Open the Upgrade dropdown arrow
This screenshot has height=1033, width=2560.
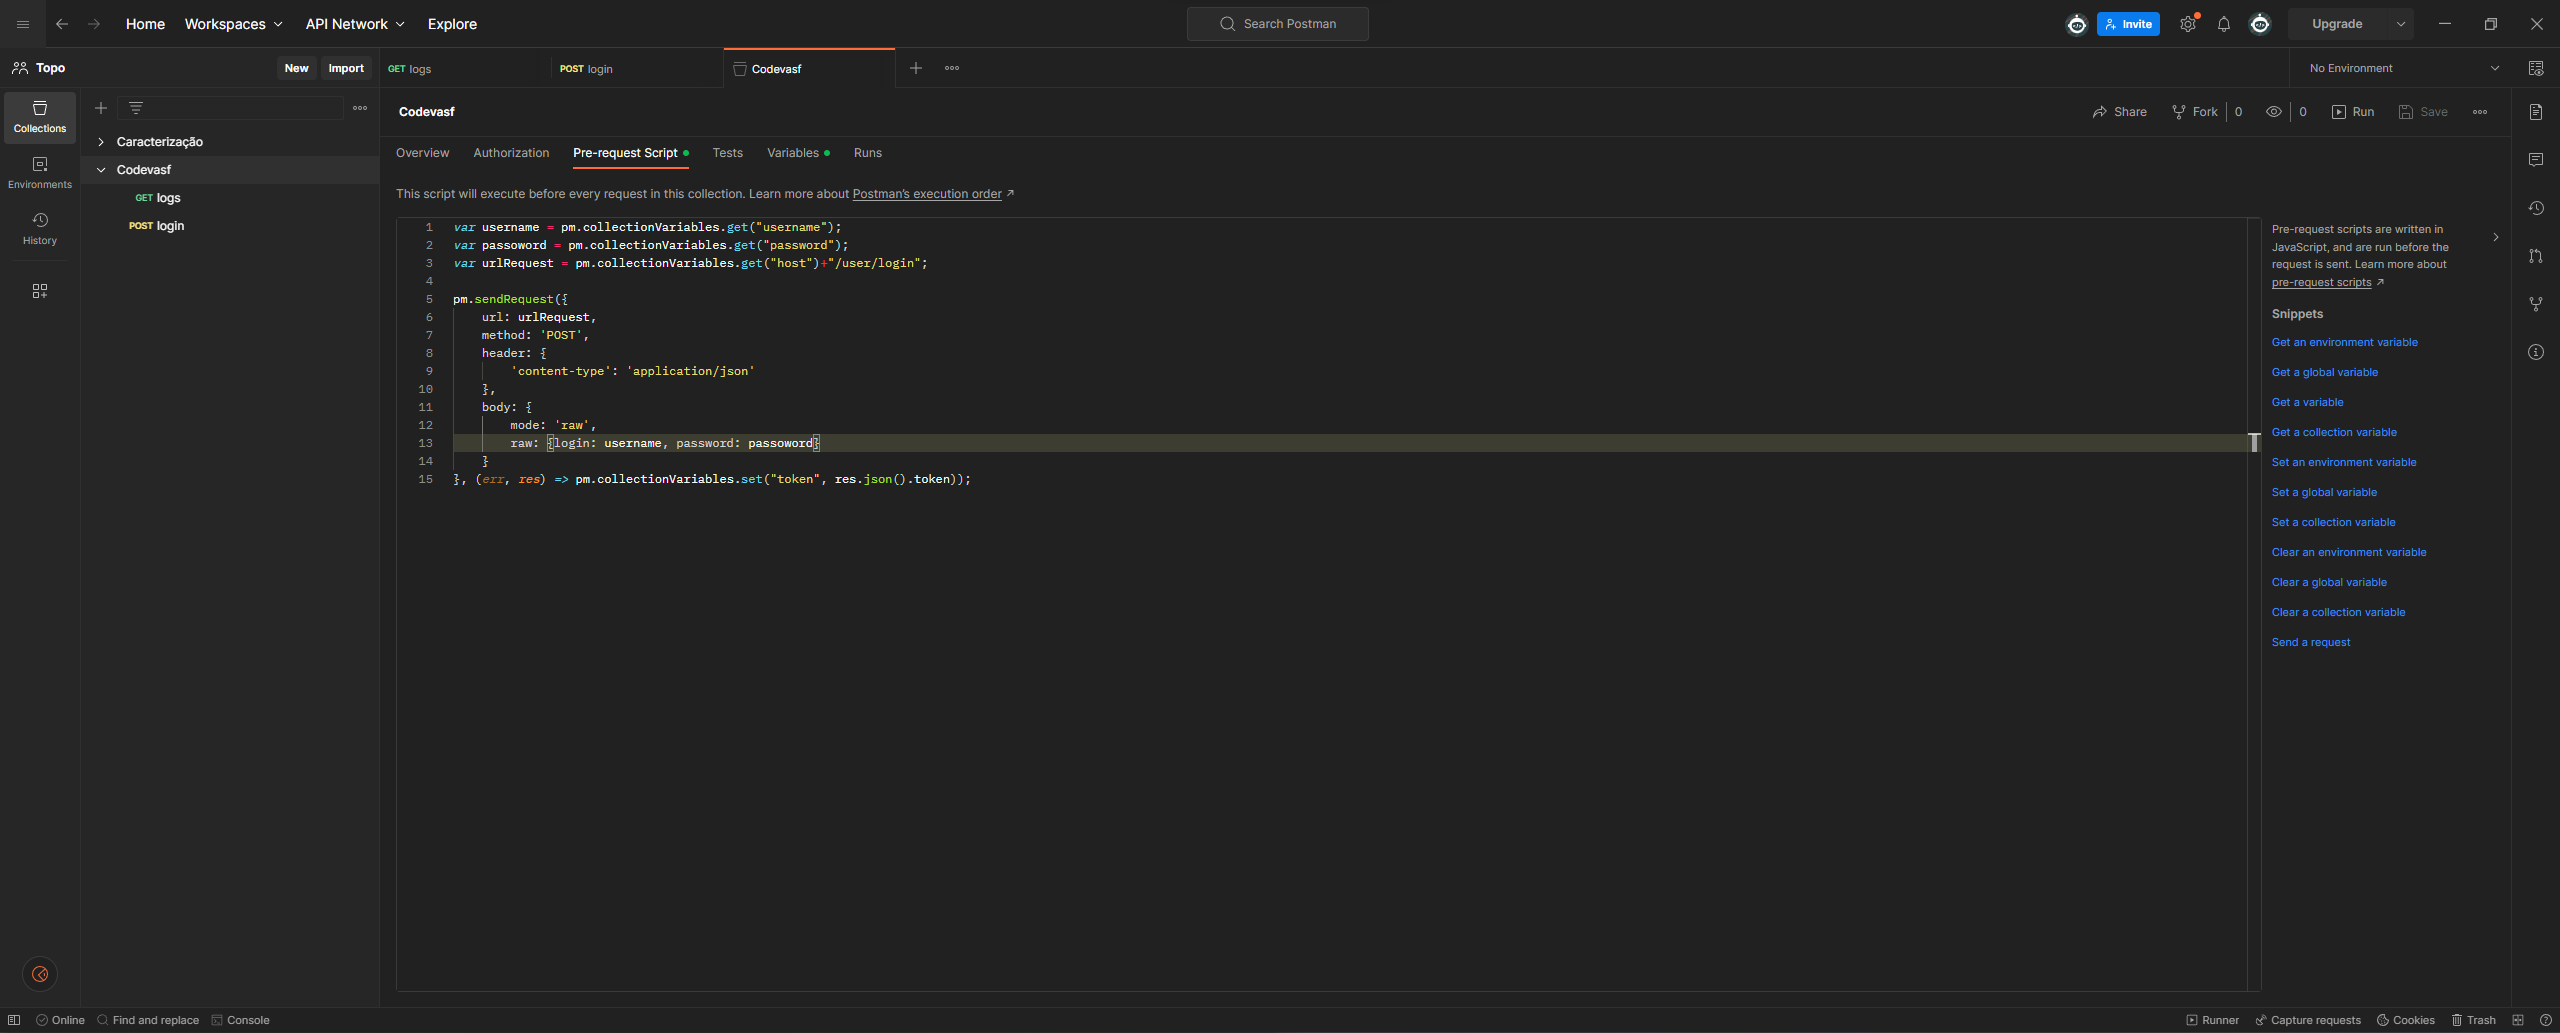coord(2400,24)
